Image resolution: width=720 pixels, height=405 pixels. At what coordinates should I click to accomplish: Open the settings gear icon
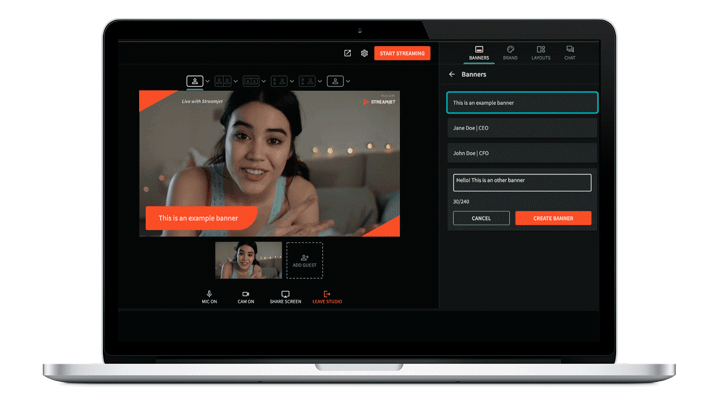pyautogui.click(x=364, y=54)
